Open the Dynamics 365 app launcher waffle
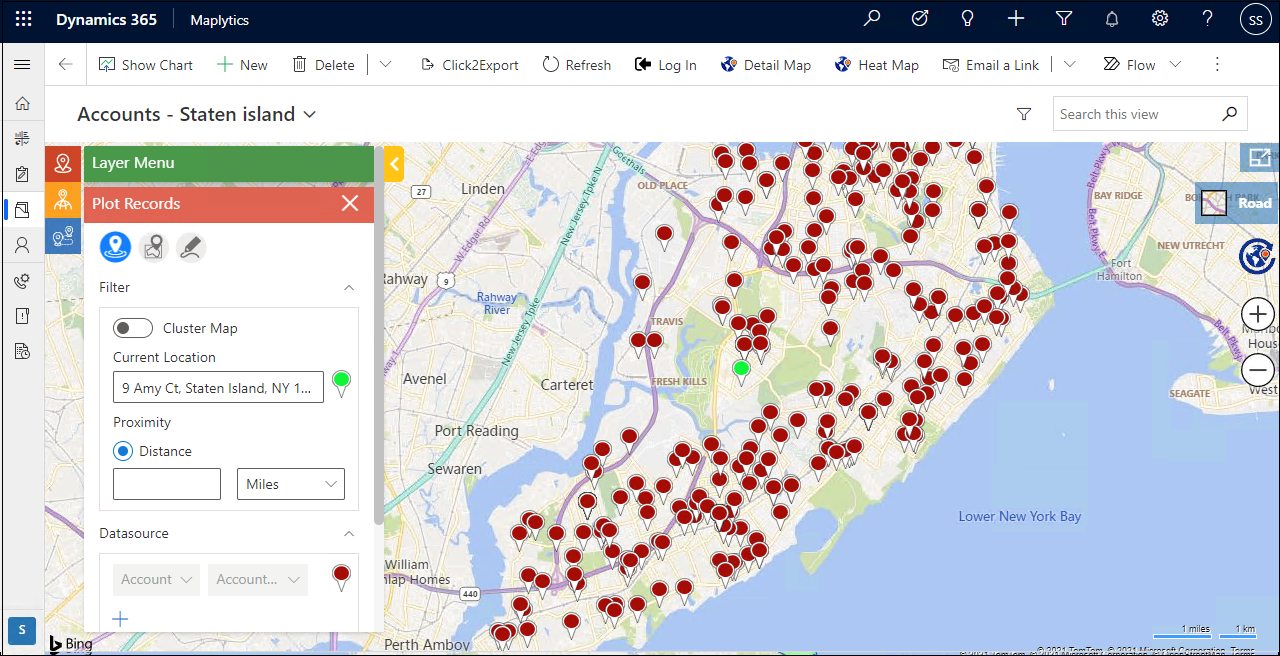The image size is (1280, 656). pyautogui.click(x=24, y=19)
